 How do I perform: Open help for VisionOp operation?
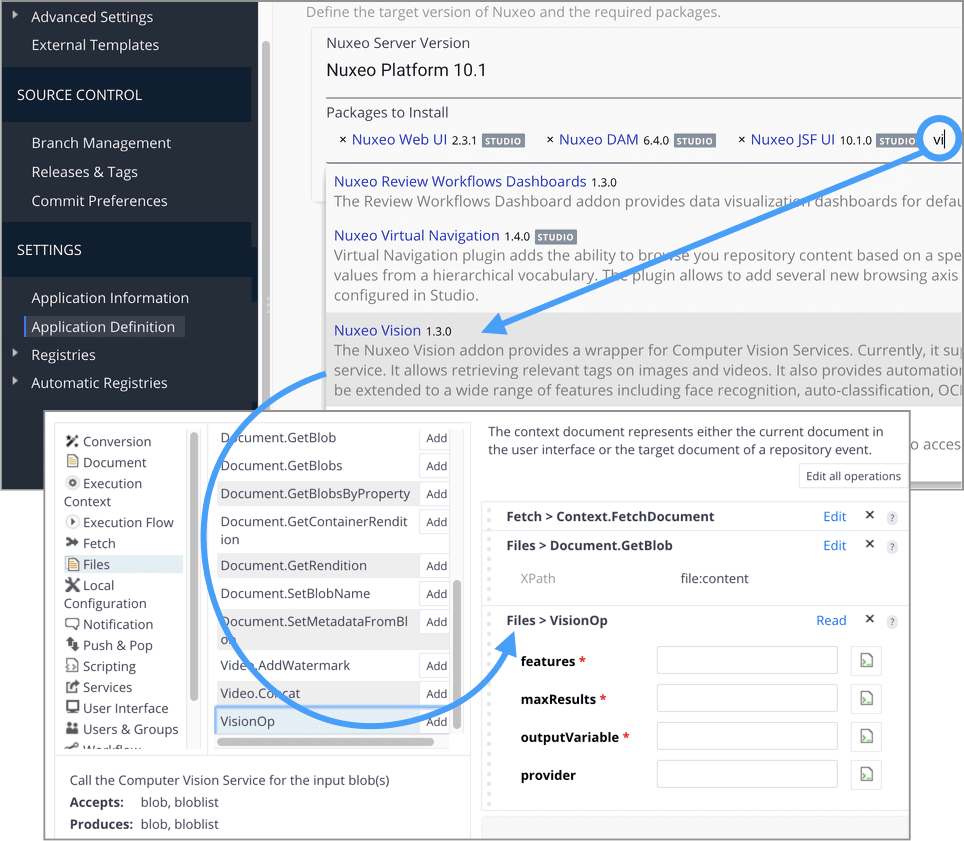[x=892, y=622]
